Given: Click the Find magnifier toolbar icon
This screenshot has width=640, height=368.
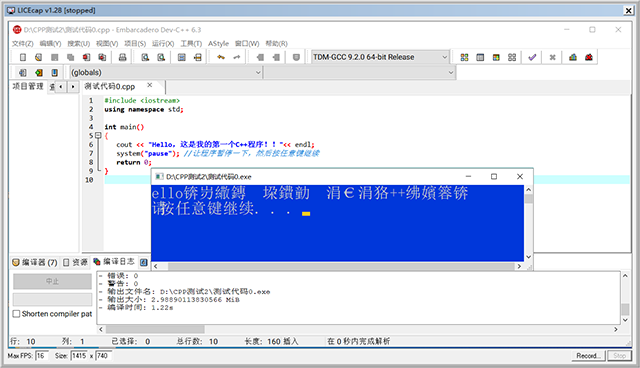Looking at the screenshot, I should click(x=145, y=58).
